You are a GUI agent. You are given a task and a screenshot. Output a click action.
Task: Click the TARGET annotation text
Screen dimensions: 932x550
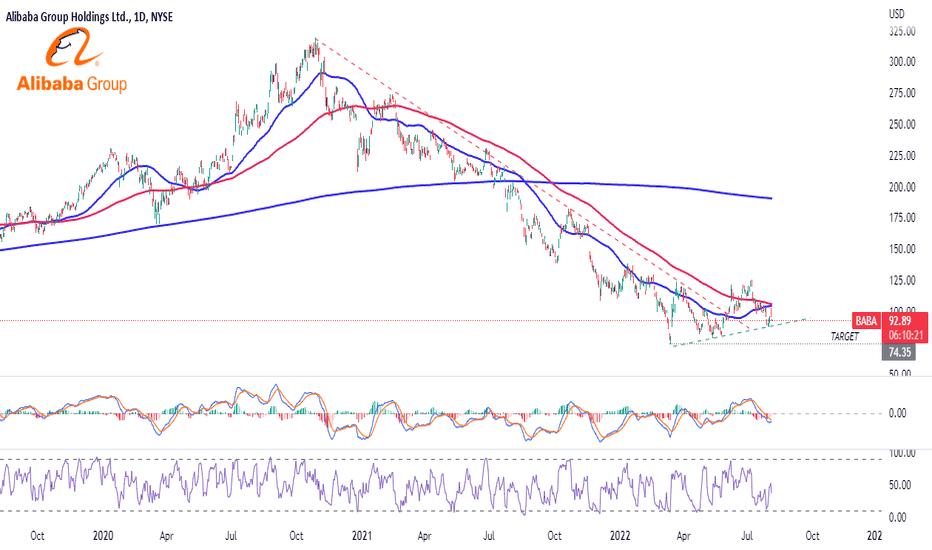[844, 337]
